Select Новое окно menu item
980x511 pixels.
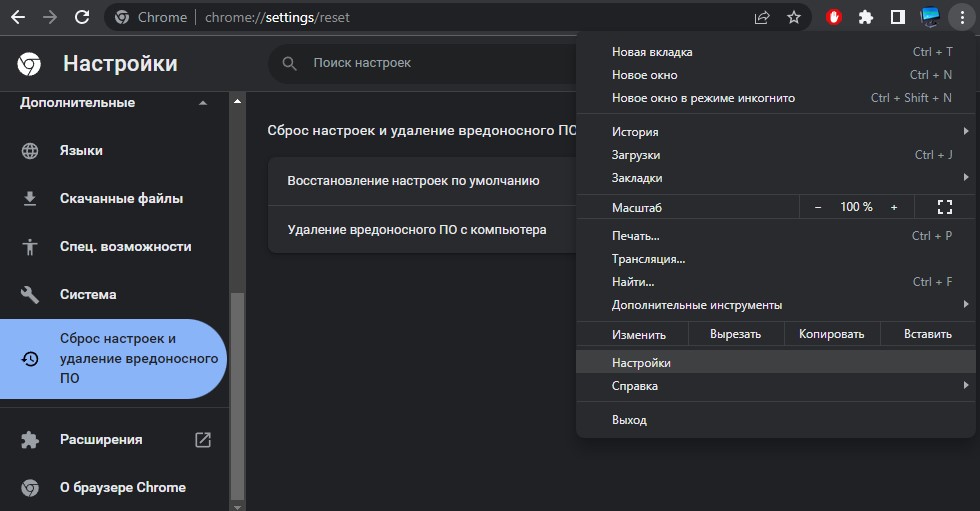click(775, 75)
